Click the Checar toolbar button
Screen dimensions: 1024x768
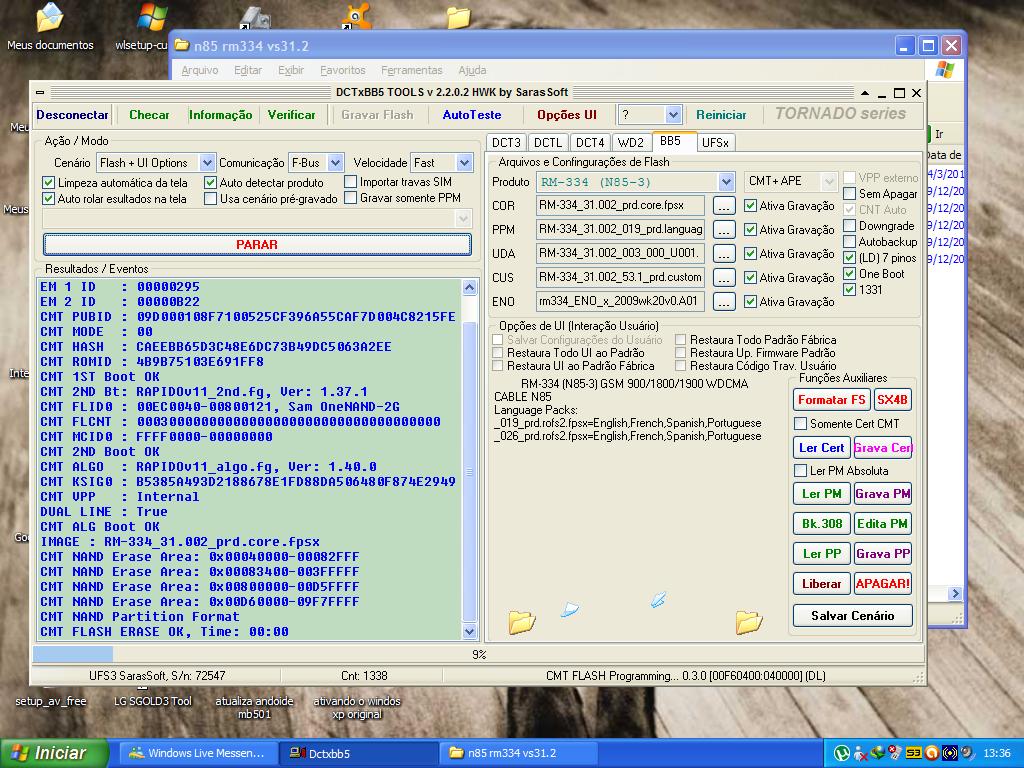tap(149, 115)
